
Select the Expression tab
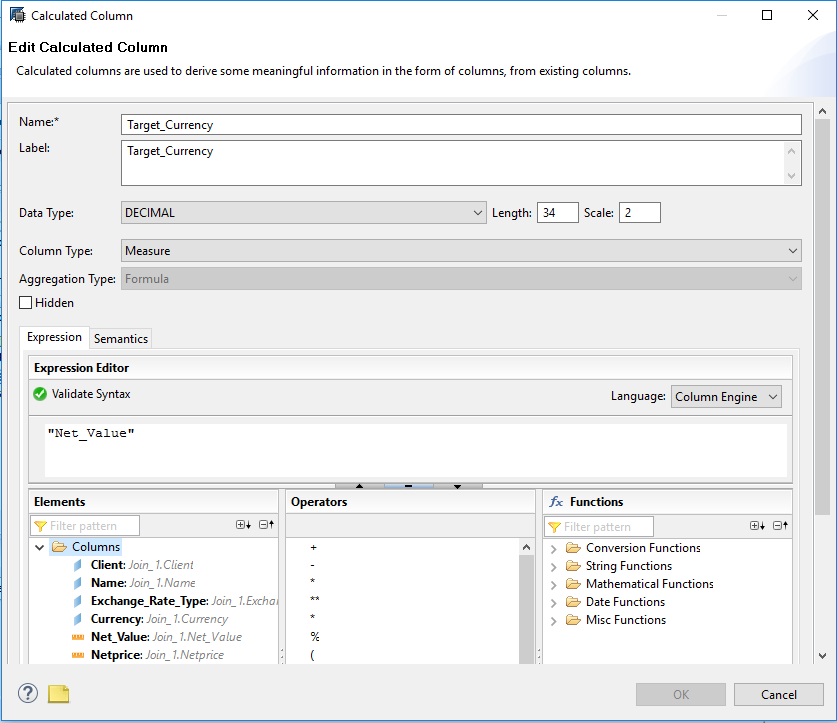click(x=54, y=337)
